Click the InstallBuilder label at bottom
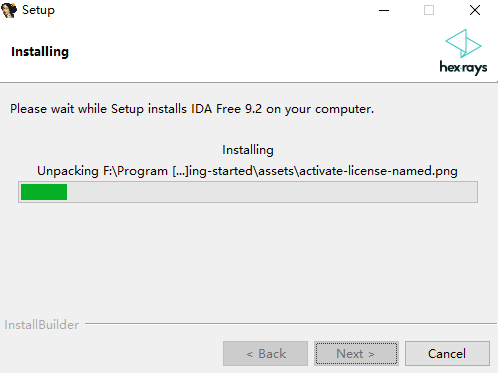Image resolution: width=498 pixels, height=373 pixels. pos(42,325)
